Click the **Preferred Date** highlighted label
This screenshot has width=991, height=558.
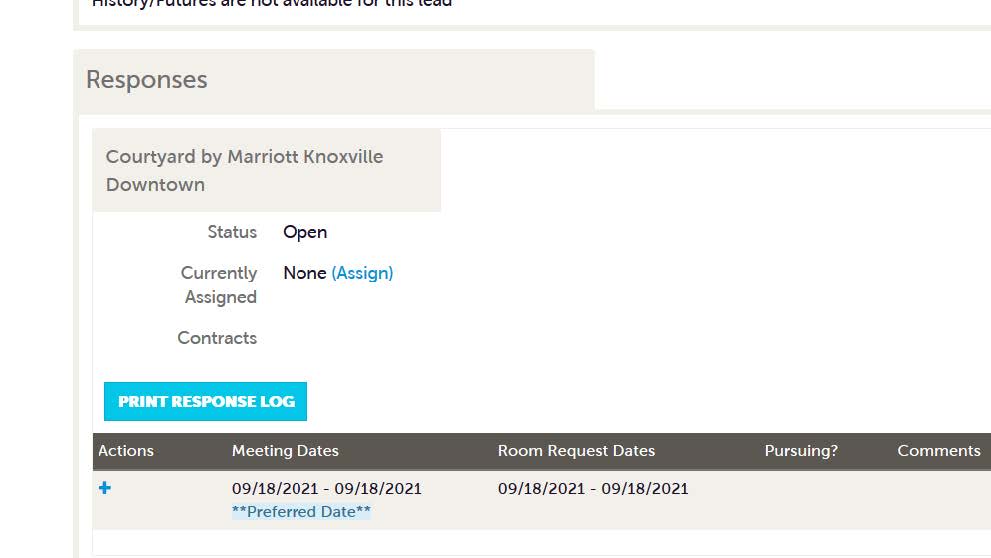click(x=301, y=511)
